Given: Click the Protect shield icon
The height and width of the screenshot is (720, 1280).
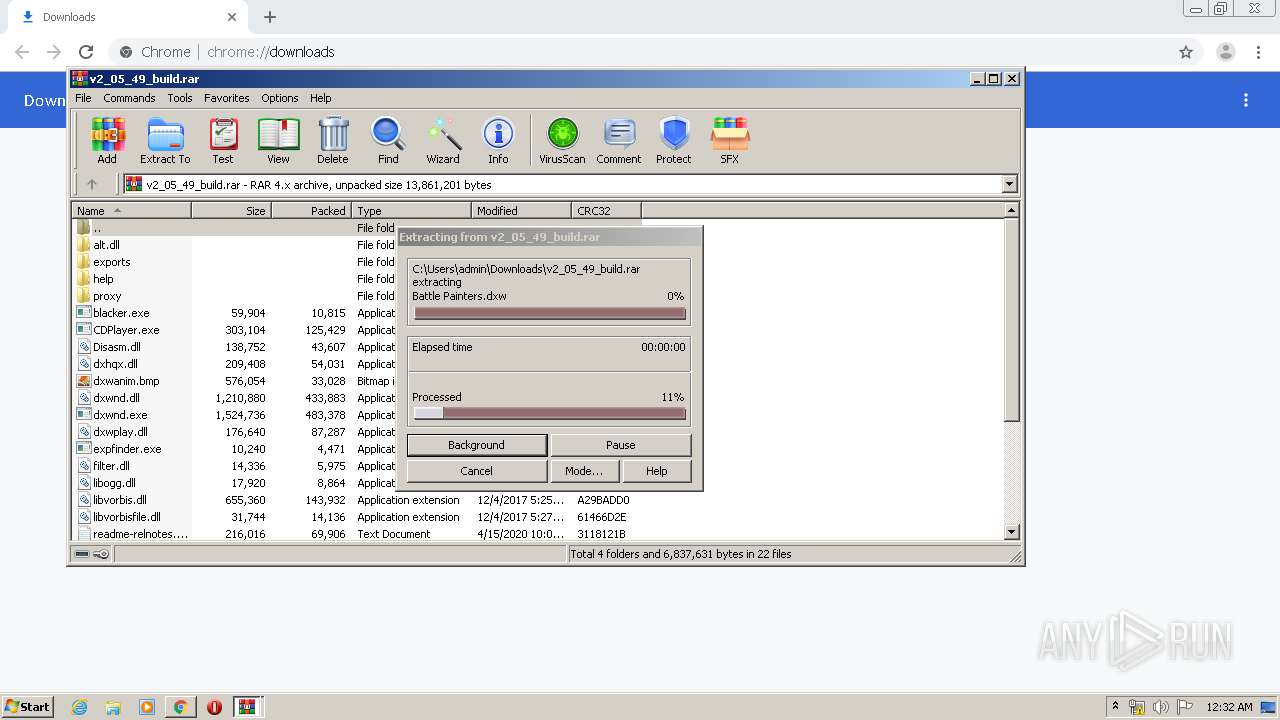Looking at the screenshot, I should tap(674, 140).
